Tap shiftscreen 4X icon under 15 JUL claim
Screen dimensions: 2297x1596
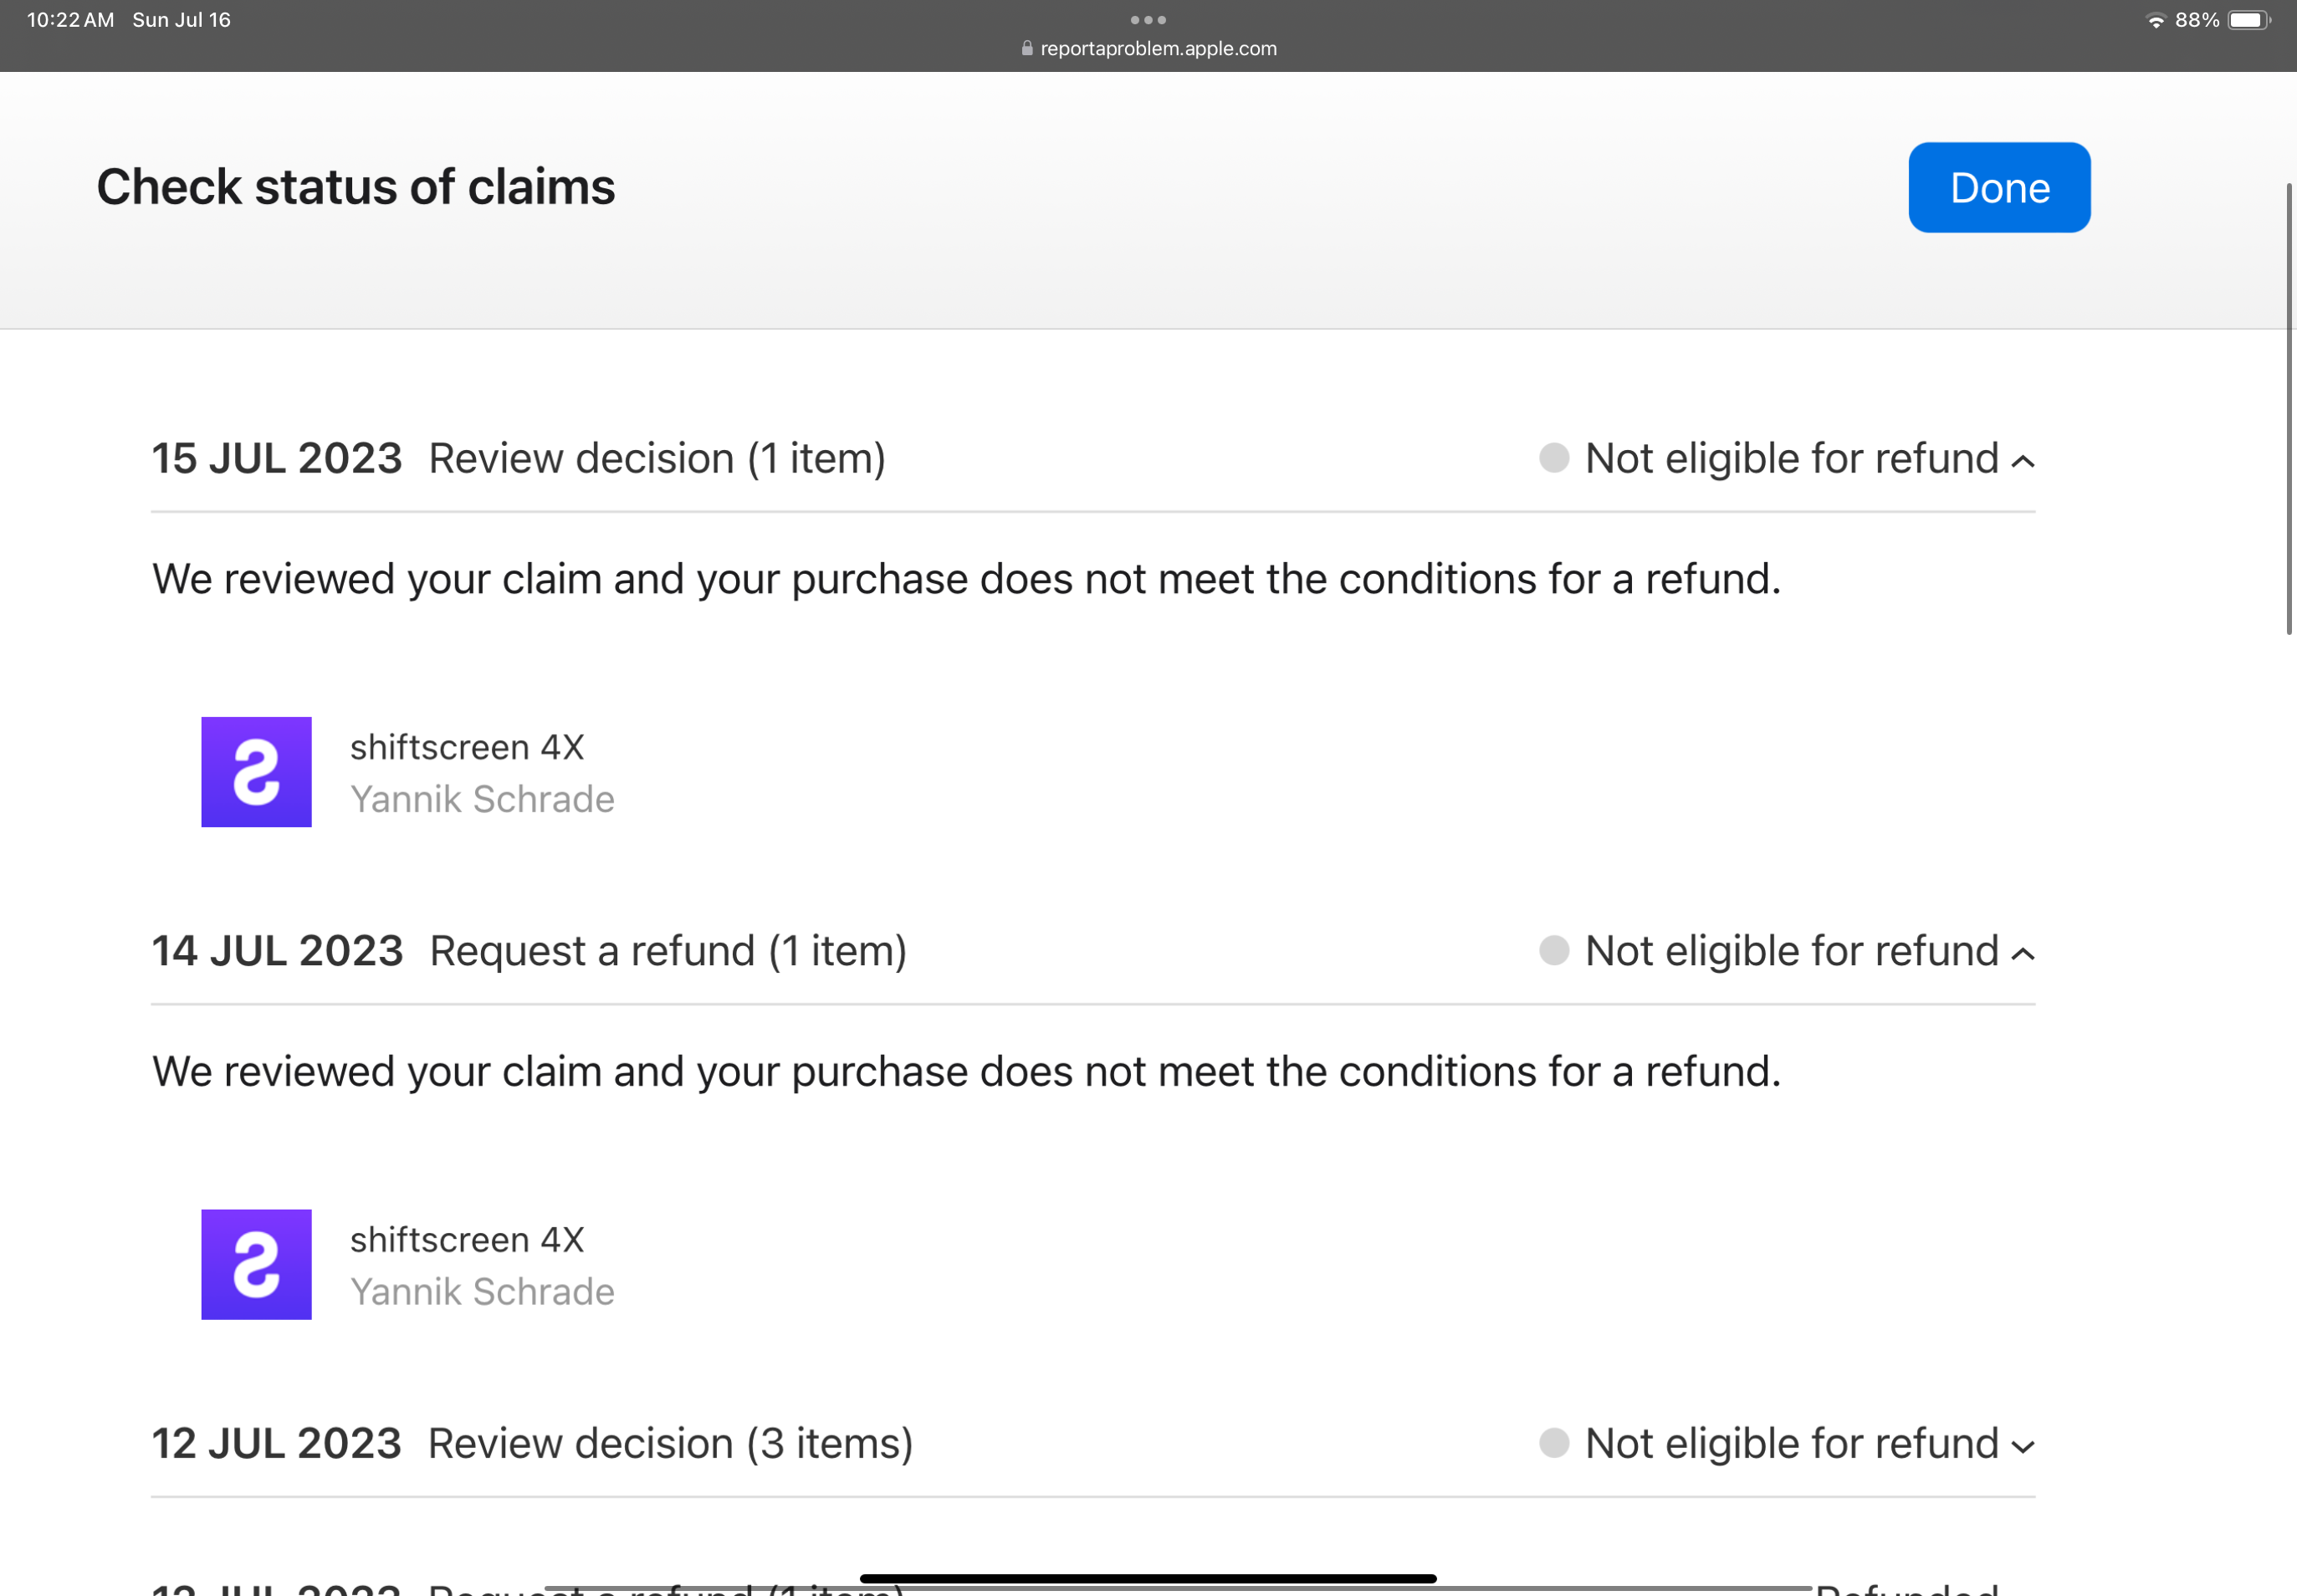pyautogui.click(x=256, y=772)
